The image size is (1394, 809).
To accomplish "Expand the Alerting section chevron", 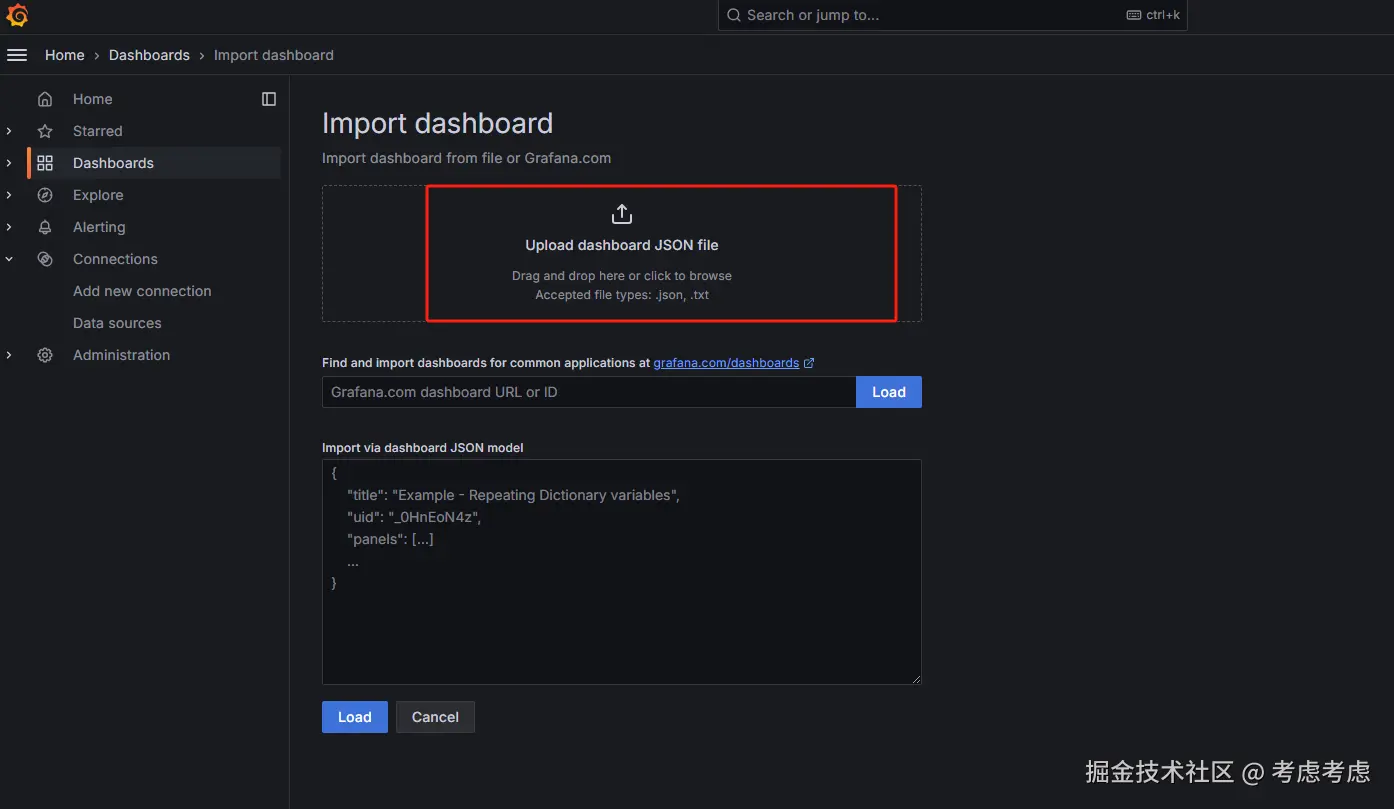I will (x=9, y=227).
